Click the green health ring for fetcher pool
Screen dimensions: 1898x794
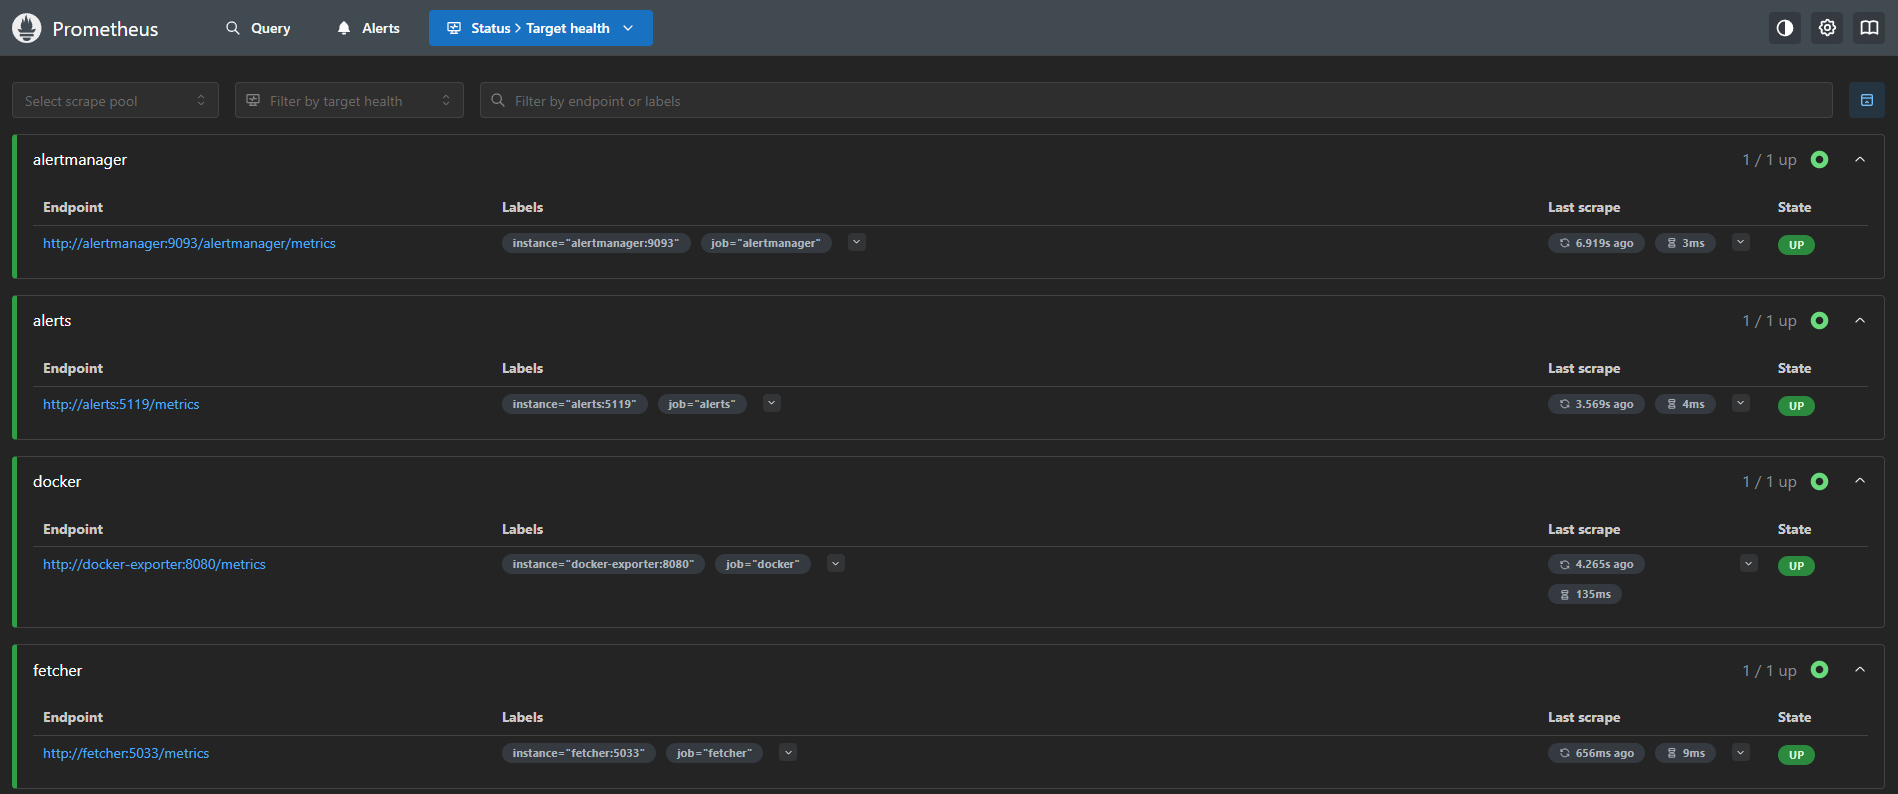(x=1820, y=670)
